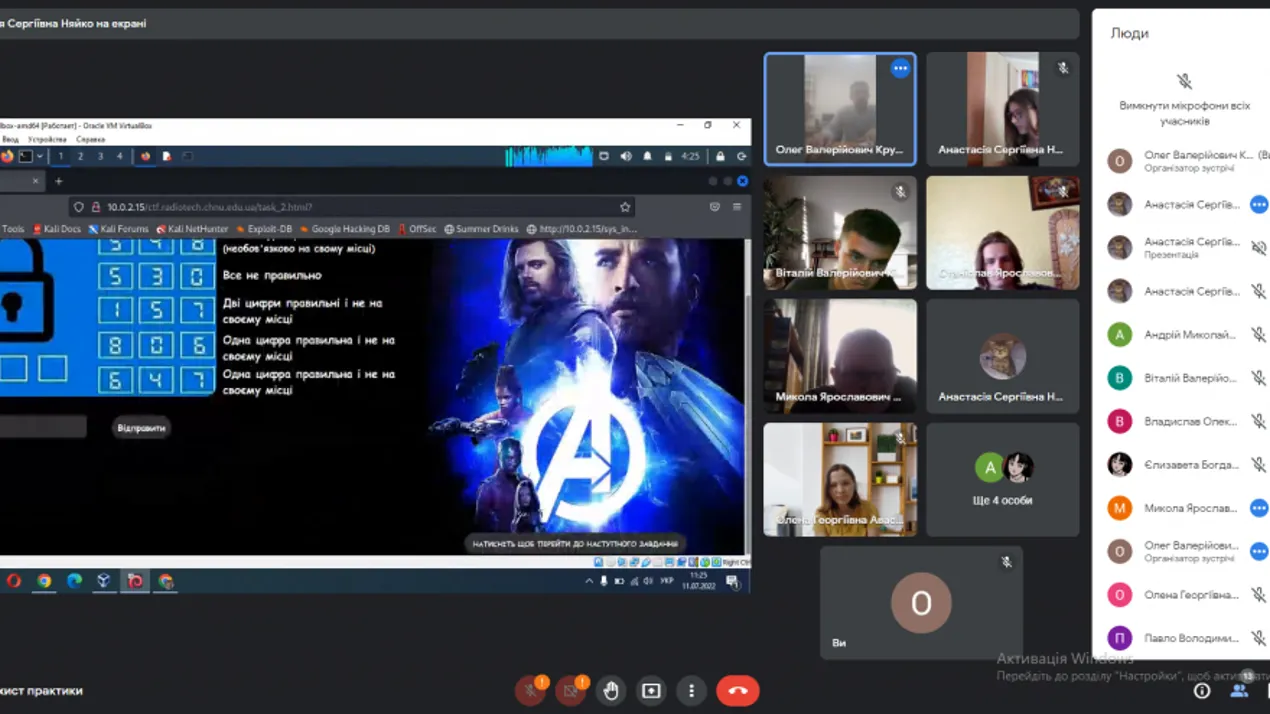Click the shared taskbar language indicator УКР
The width and height of the screenshot is (1270, 714).
coord(667,581)
